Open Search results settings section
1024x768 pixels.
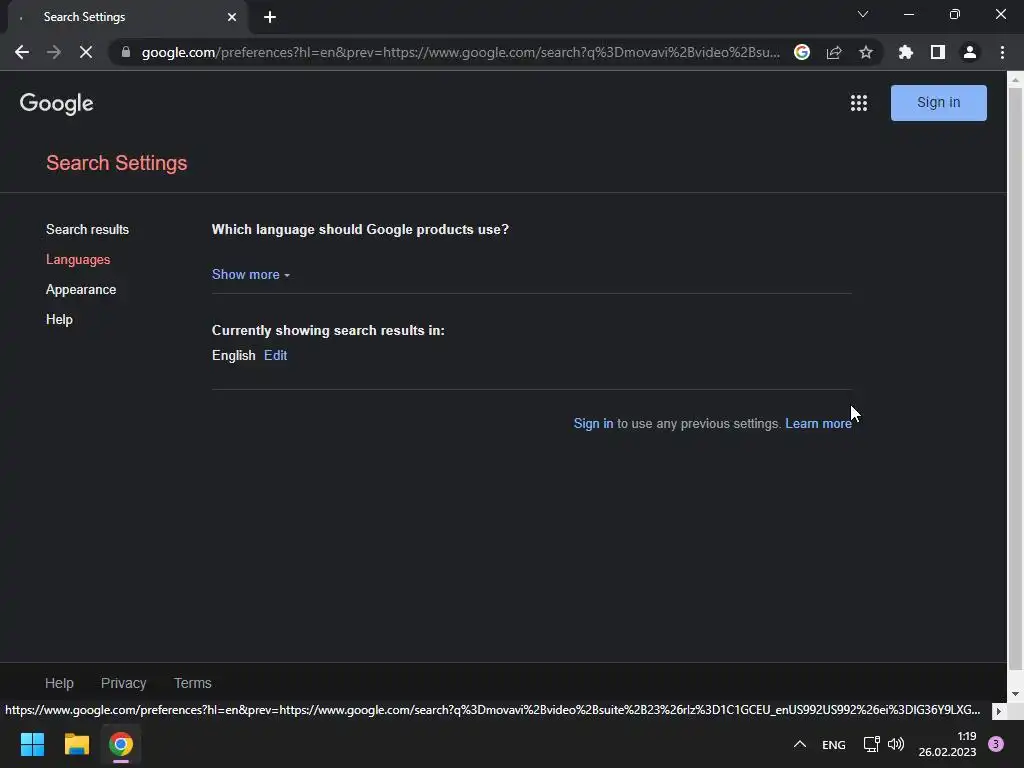pos(88,229)
